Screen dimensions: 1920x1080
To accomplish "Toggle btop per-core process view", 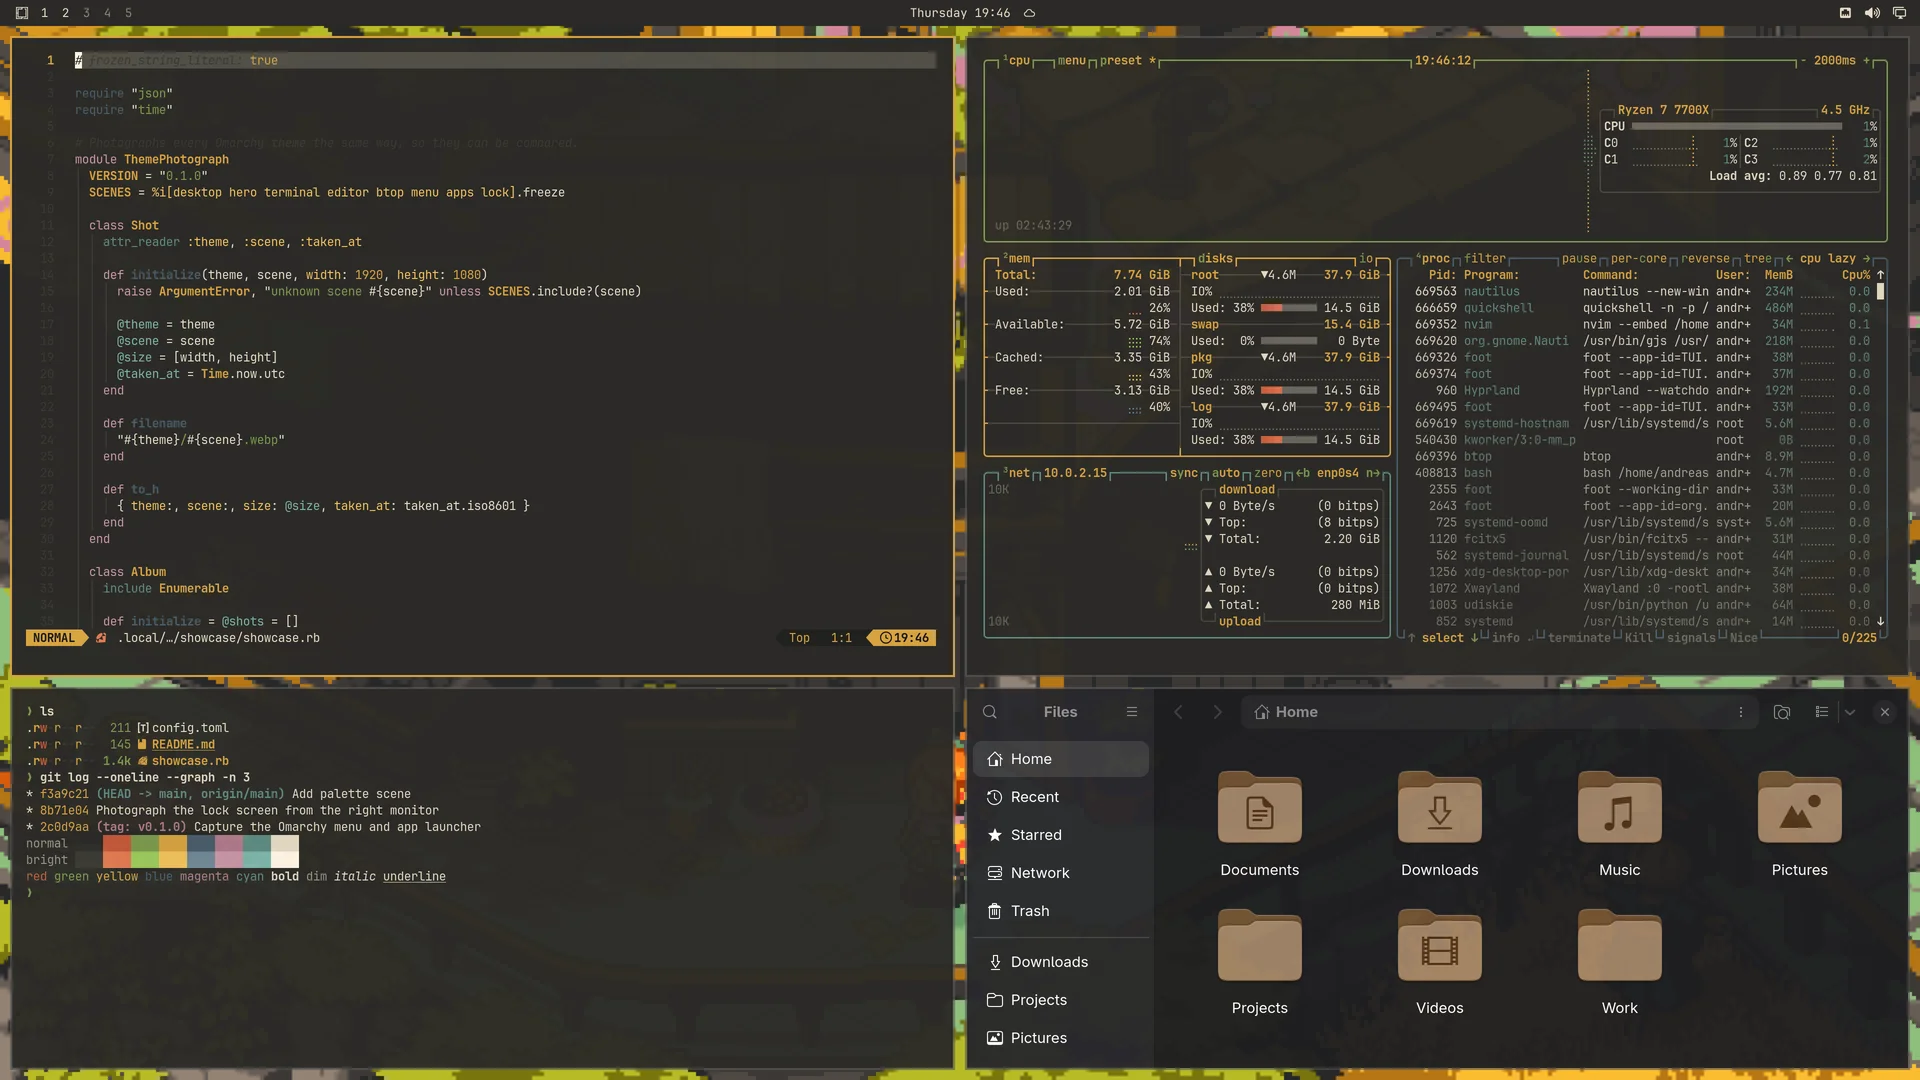I will pos(1638,258).
